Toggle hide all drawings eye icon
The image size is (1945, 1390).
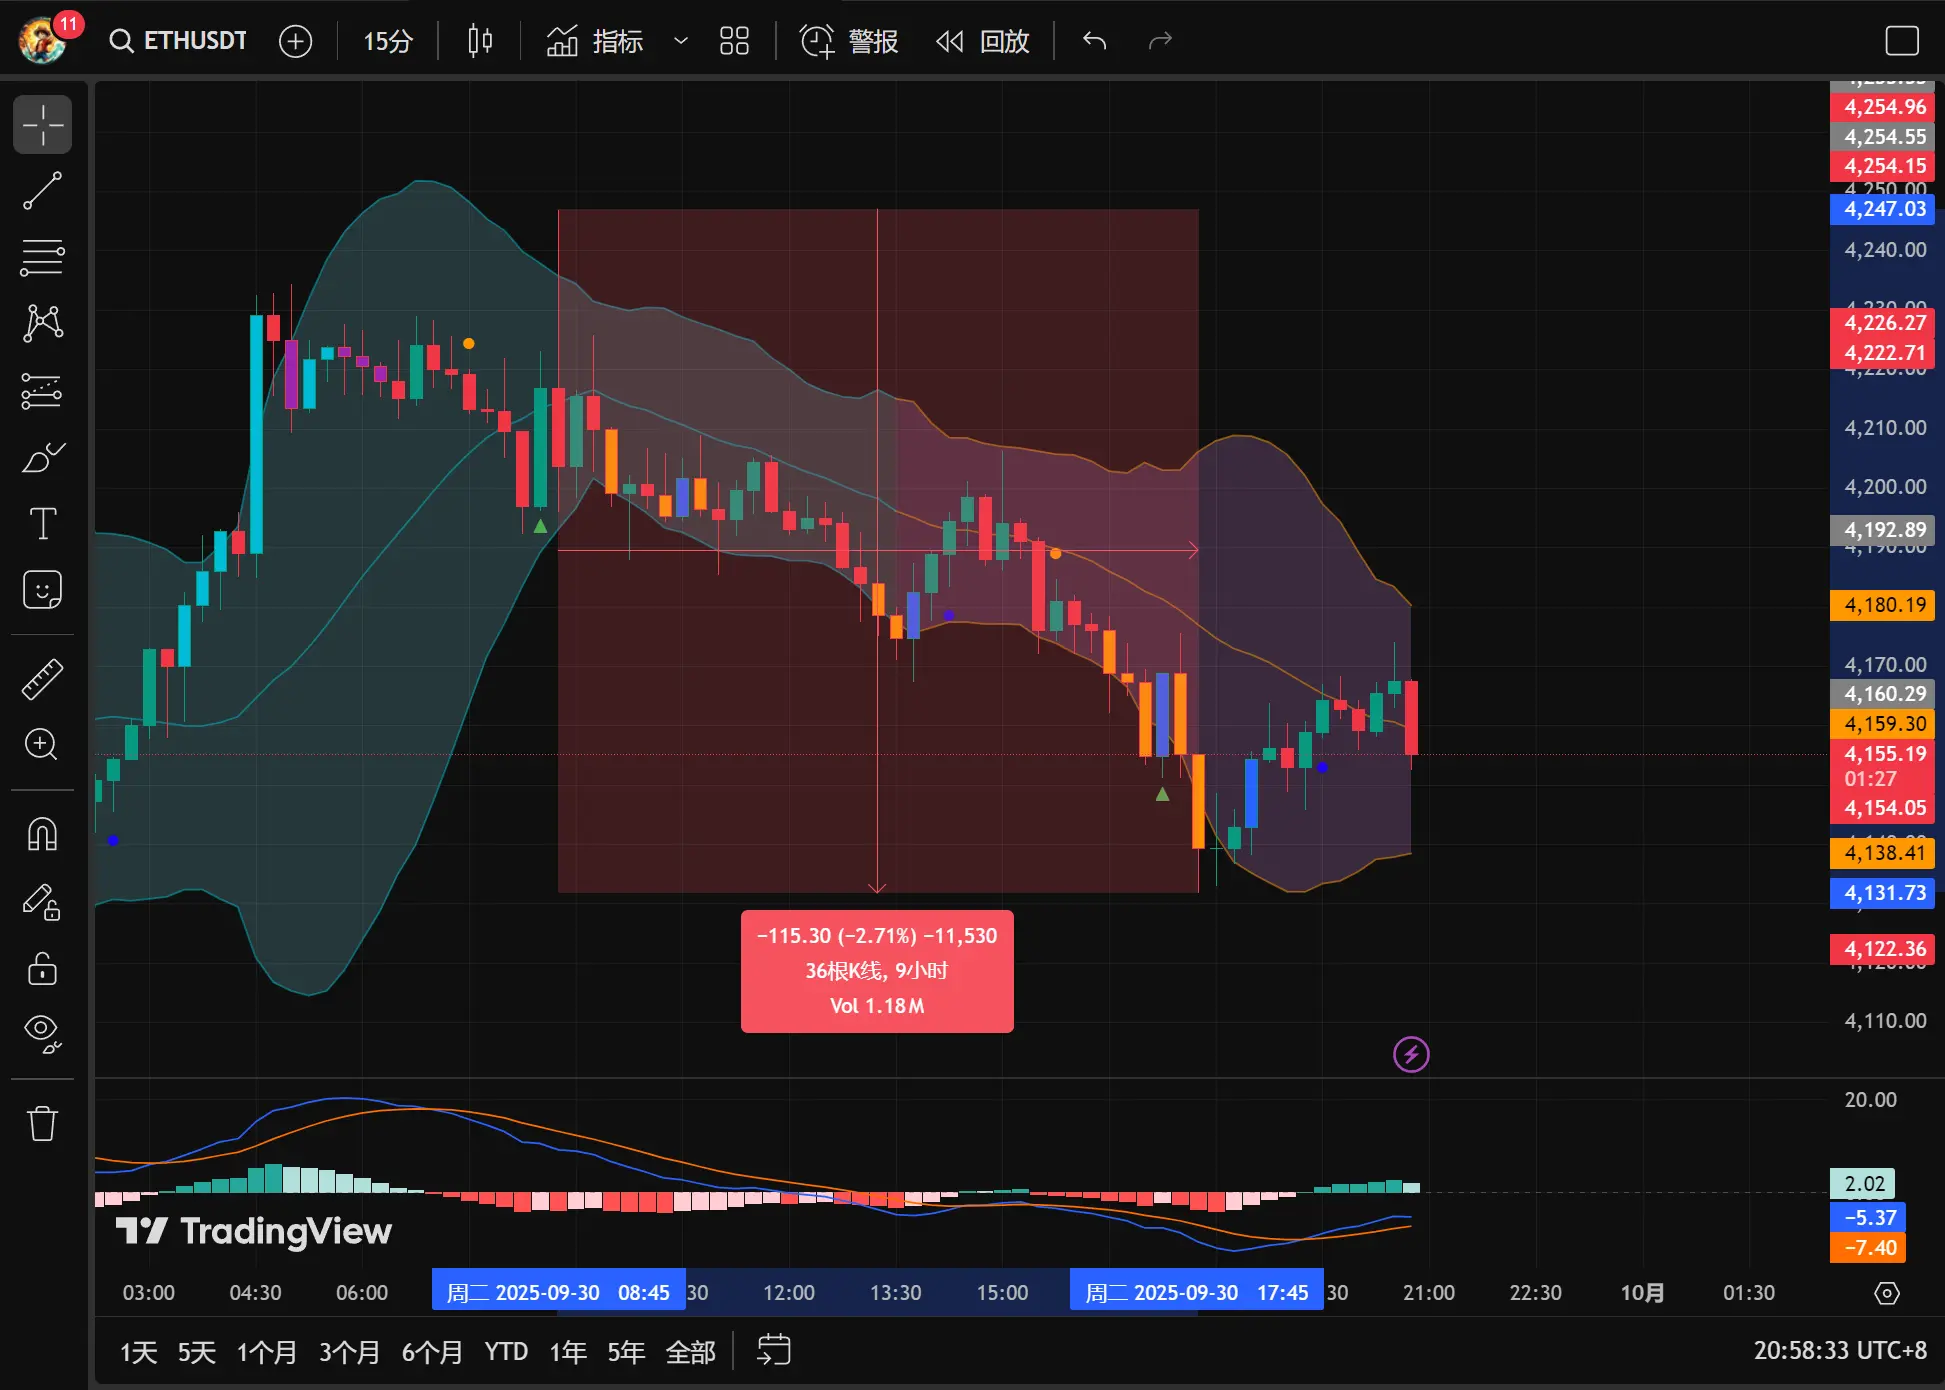tap(42, 1034)
